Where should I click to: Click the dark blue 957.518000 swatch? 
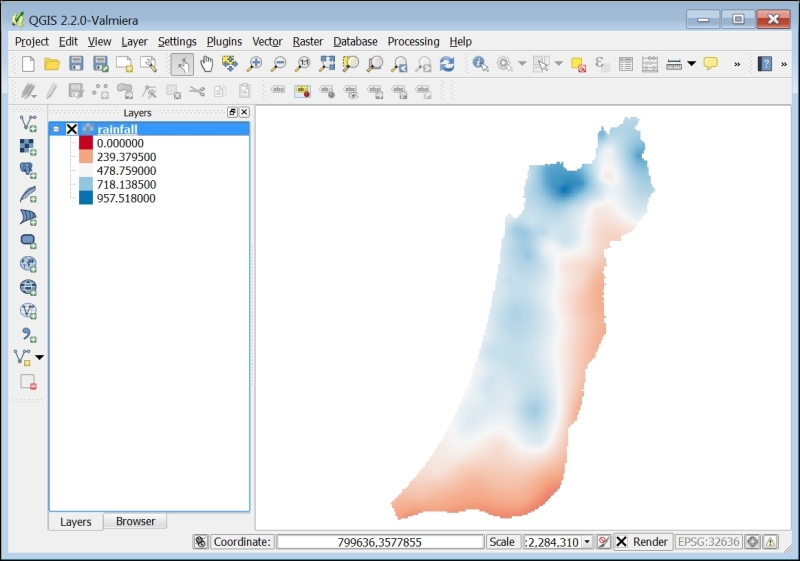[x=86, y=198]
